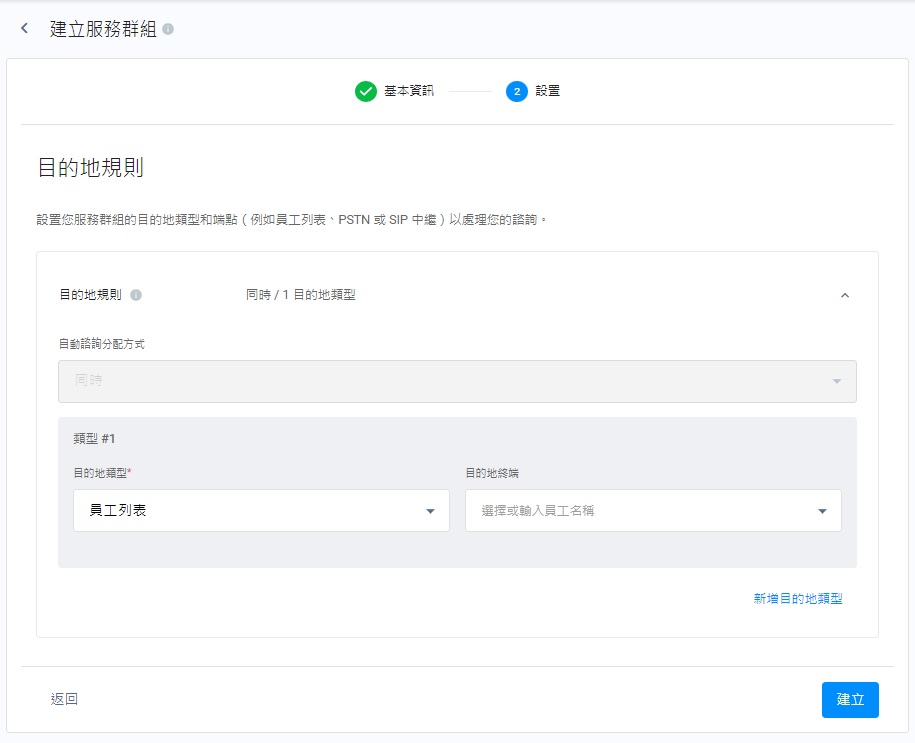
Task: Click the green checkmark step icon
Action: (x=365, y=91)
